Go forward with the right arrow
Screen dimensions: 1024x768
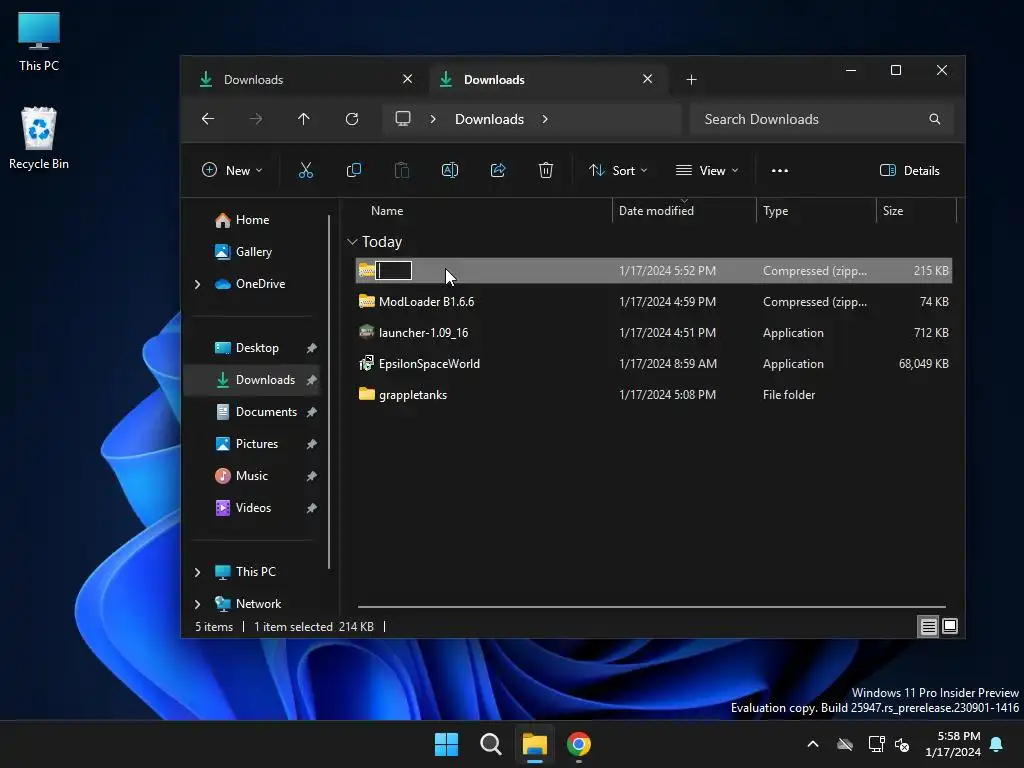click(x=256, y=119)
